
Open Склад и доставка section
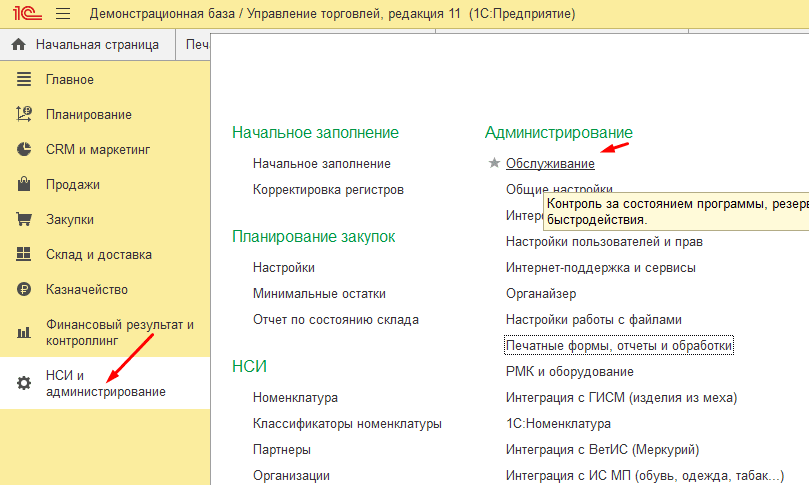[105, 255]
